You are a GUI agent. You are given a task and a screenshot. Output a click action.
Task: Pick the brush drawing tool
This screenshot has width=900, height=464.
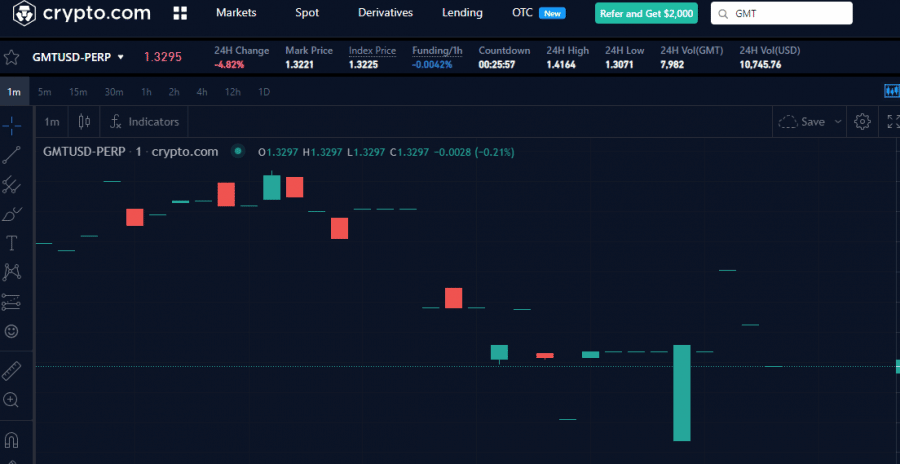click(x=12, y=213)
